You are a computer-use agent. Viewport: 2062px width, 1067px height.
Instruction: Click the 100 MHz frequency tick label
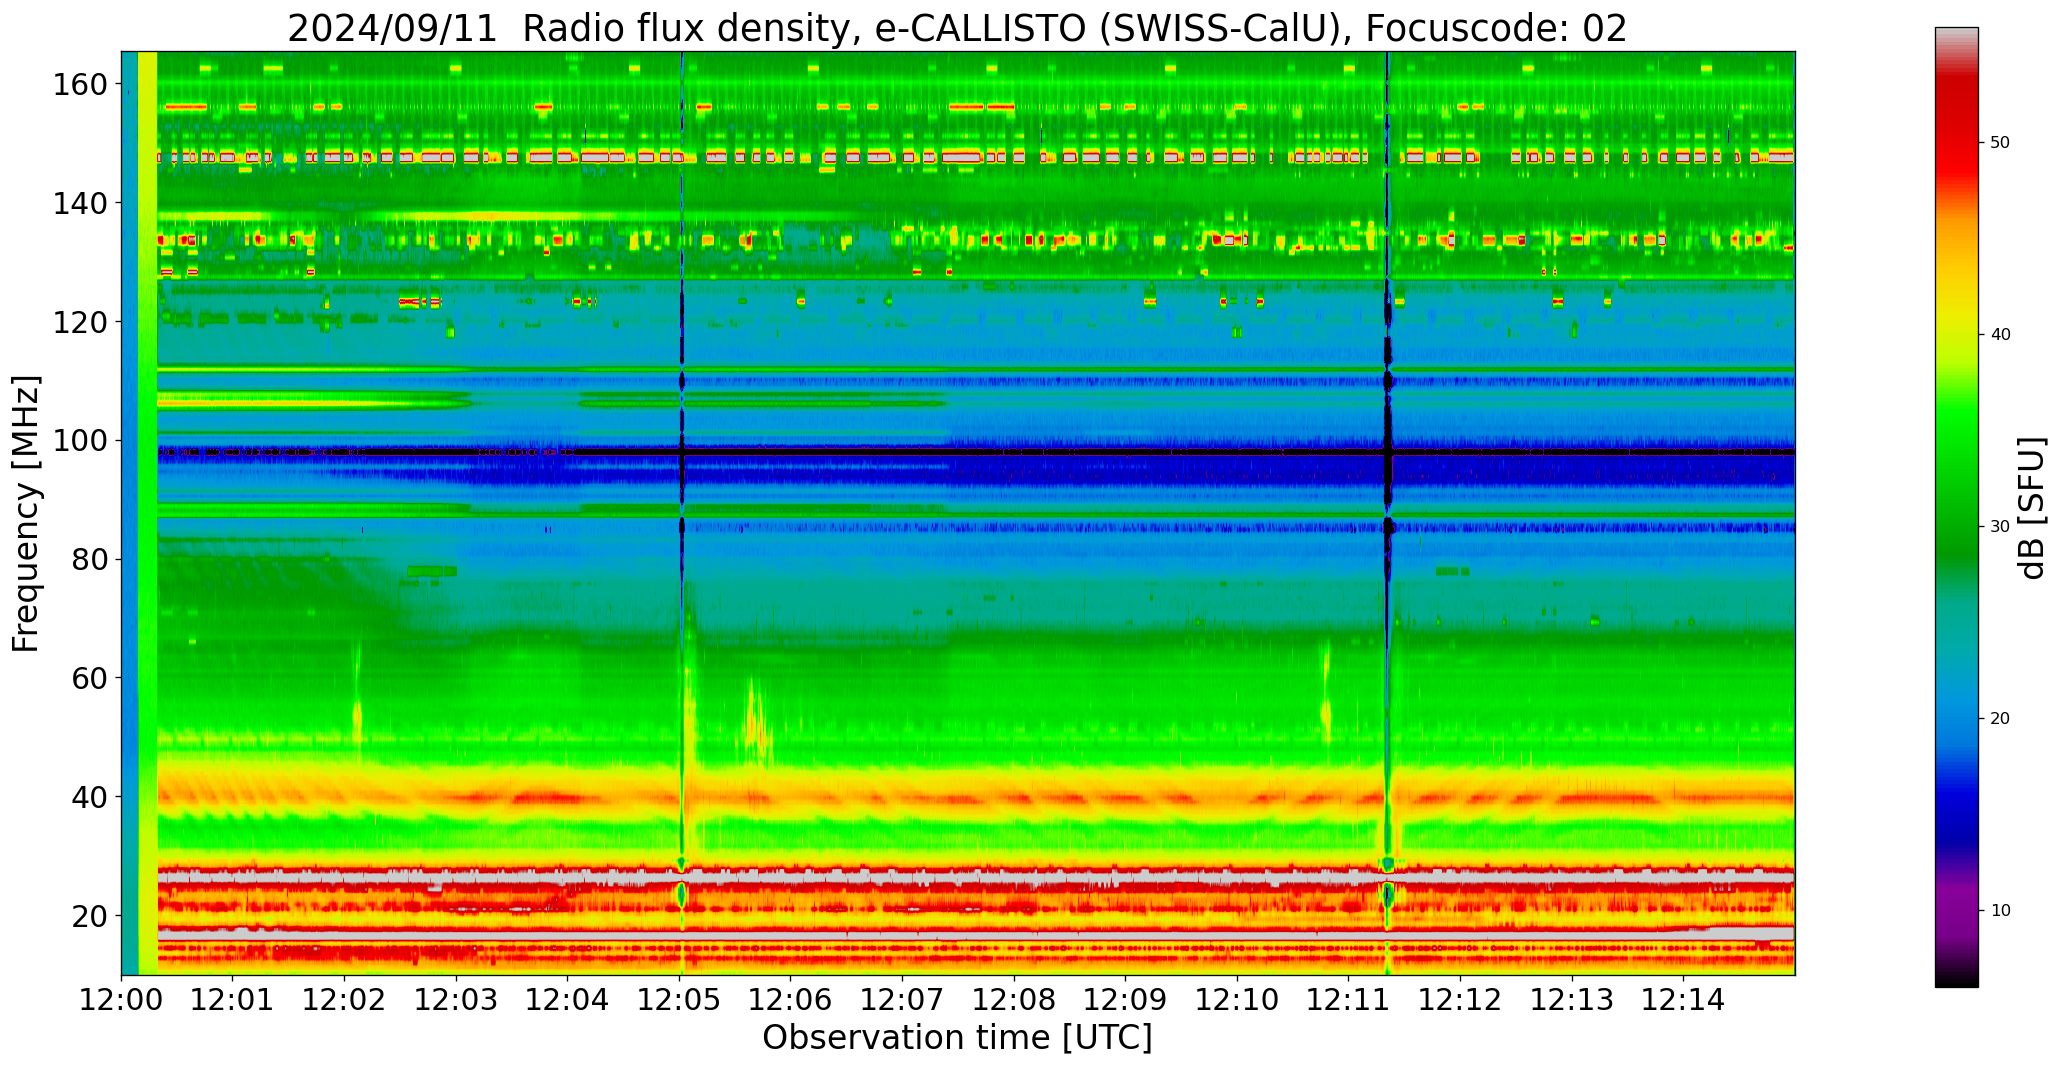click(79, 440)
